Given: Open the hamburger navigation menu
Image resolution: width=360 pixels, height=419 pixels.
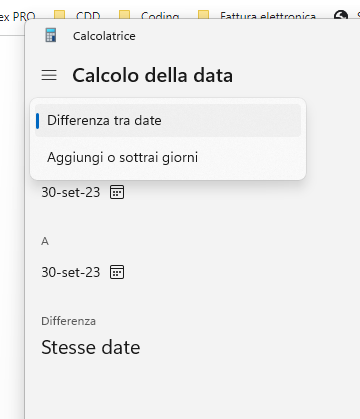Looking at the screenshot, I should tap(49, 75).
